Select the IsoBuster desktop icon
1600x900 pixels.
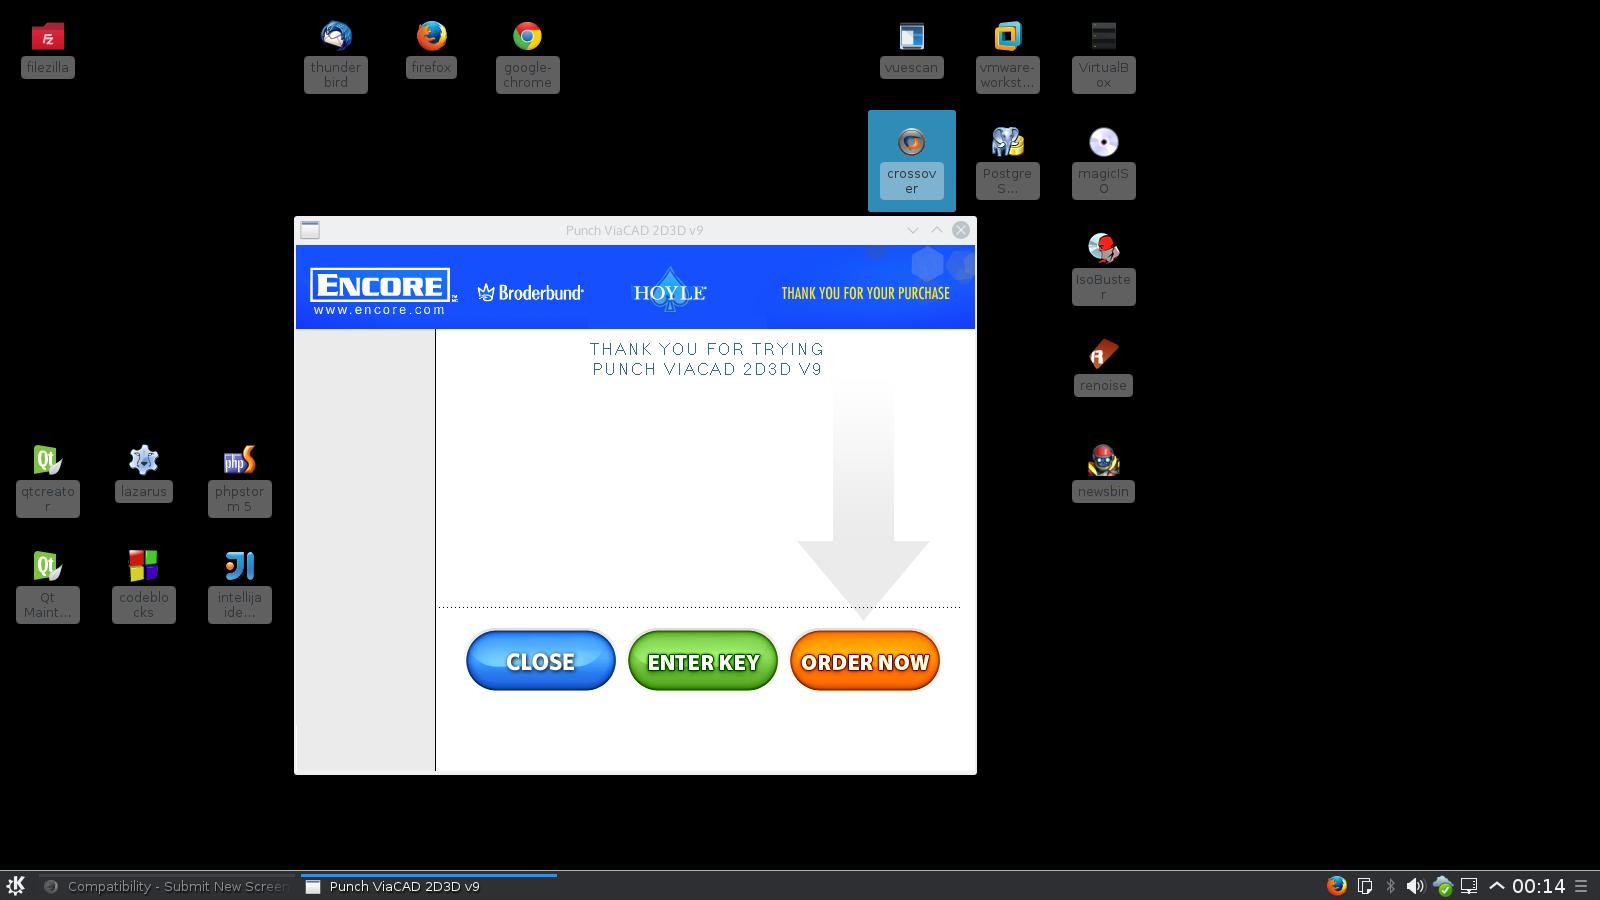tap(1104, 268)
